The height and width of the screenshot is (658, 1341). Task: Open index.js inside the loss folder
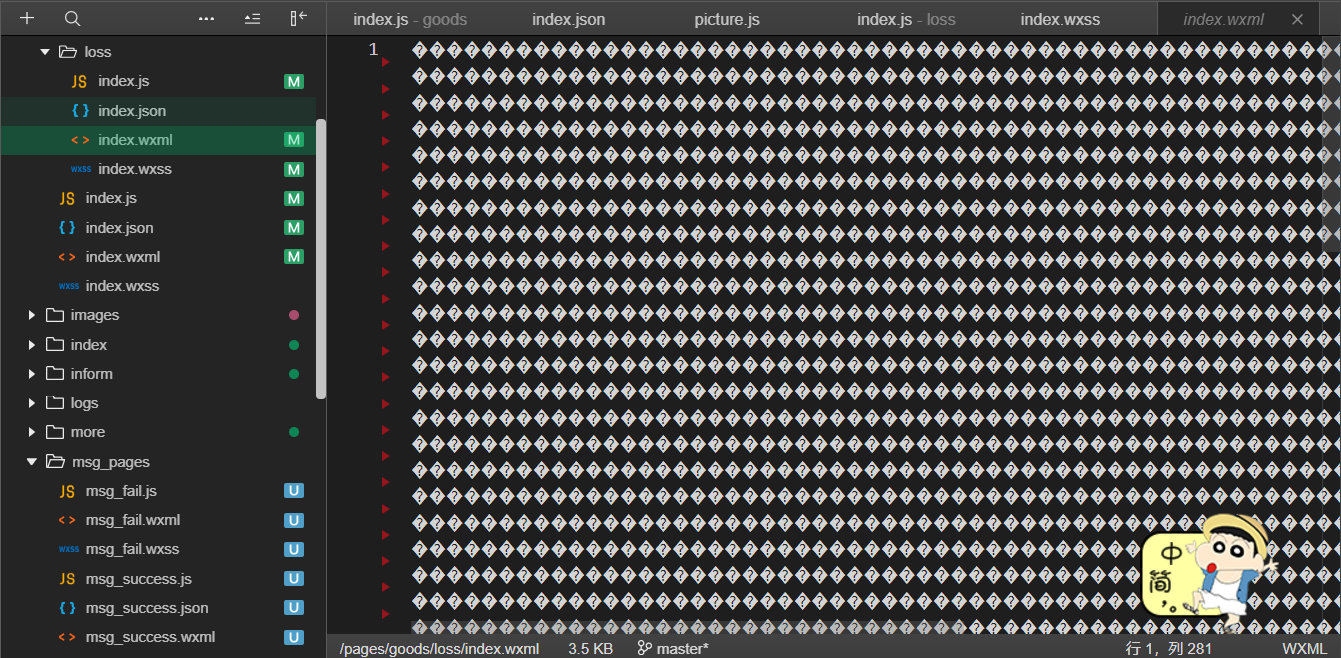click(x=123, y=81)
